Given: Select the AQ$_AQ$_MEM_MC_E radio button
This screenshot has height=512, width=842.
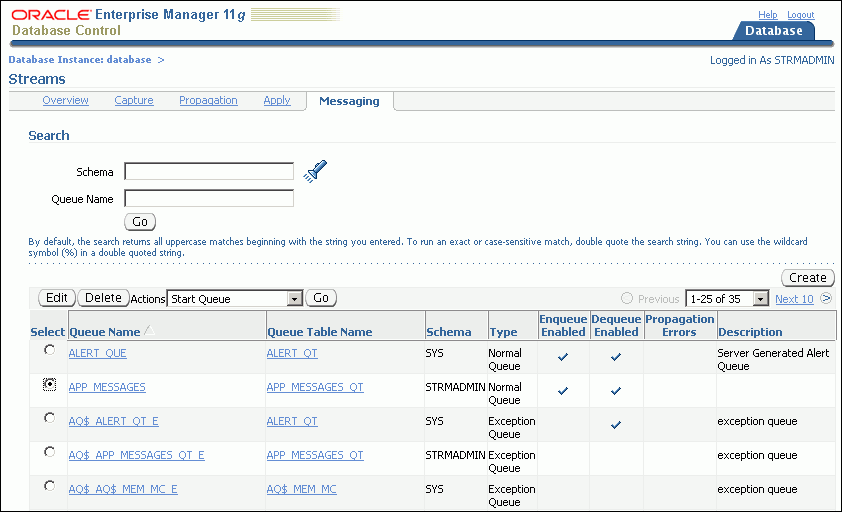Looking at the screenshot, I should point(49,486).
